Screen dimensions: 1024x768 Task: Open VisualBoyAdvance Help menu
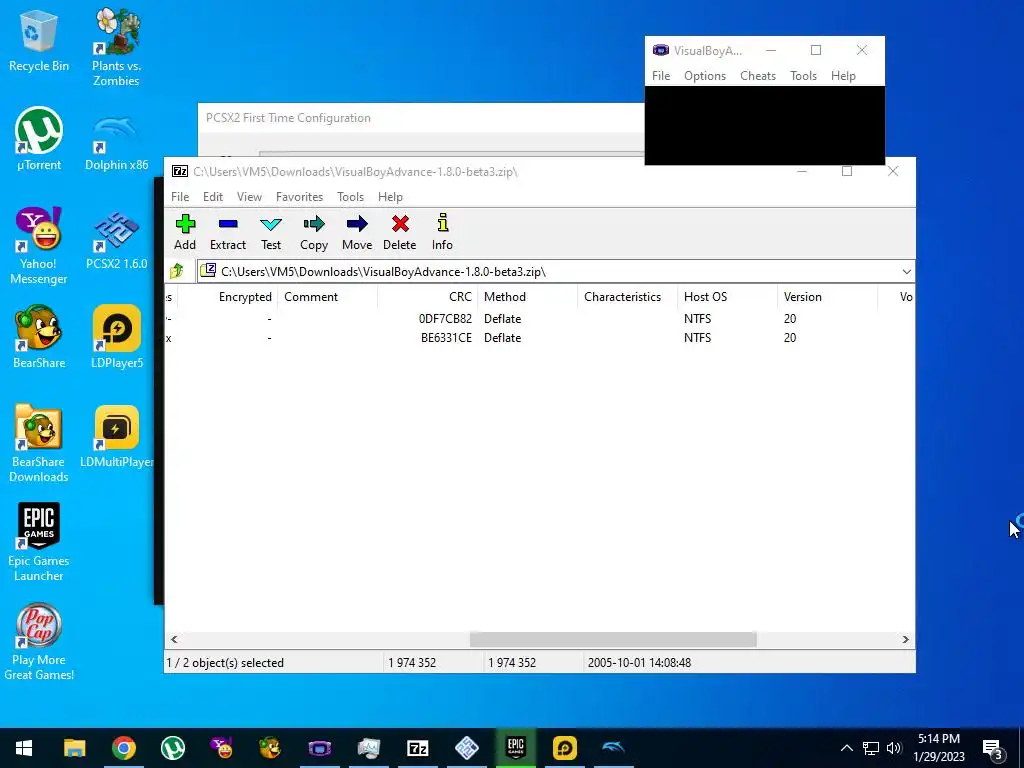point(843,76)
